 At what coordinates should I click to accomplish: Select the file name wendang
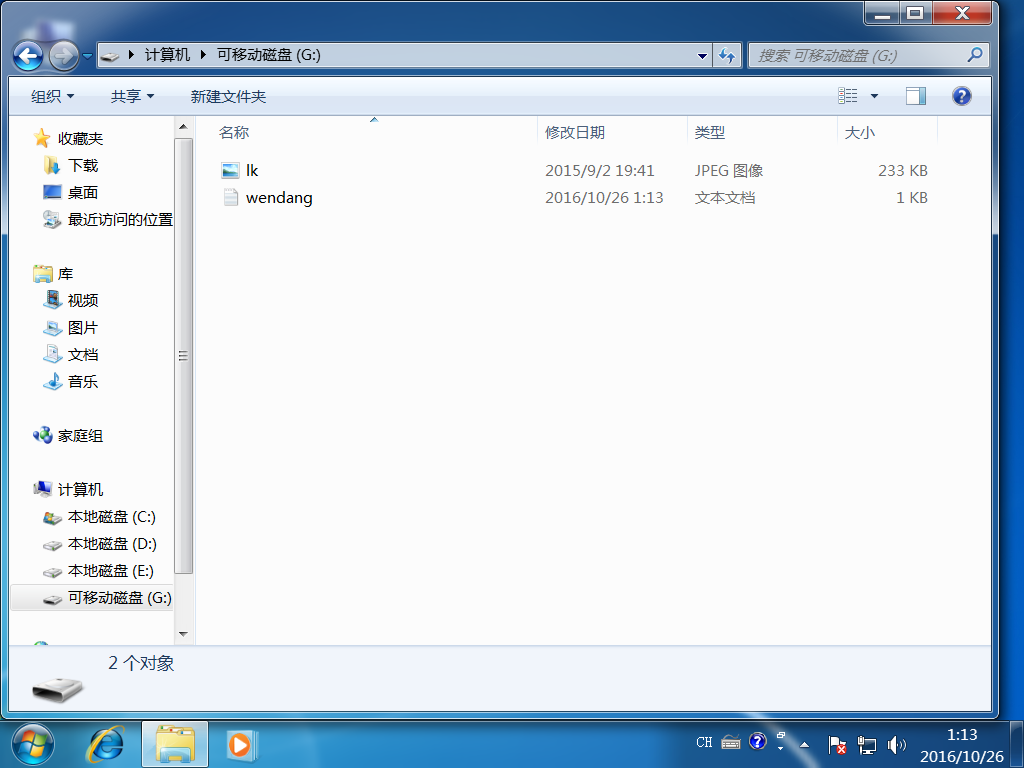pyautogui.click(x=279, y=198)
